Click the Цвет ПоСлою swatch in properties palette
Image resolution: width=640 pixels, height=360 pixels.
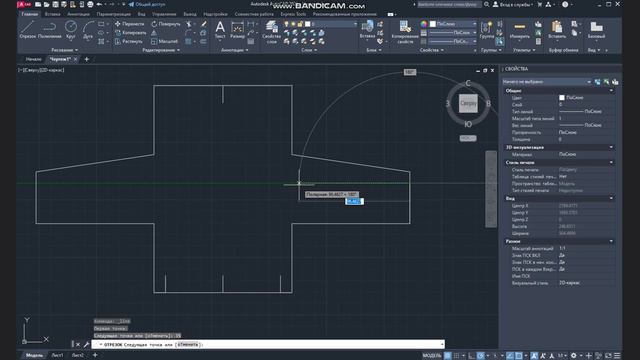(x=562, y=98)
